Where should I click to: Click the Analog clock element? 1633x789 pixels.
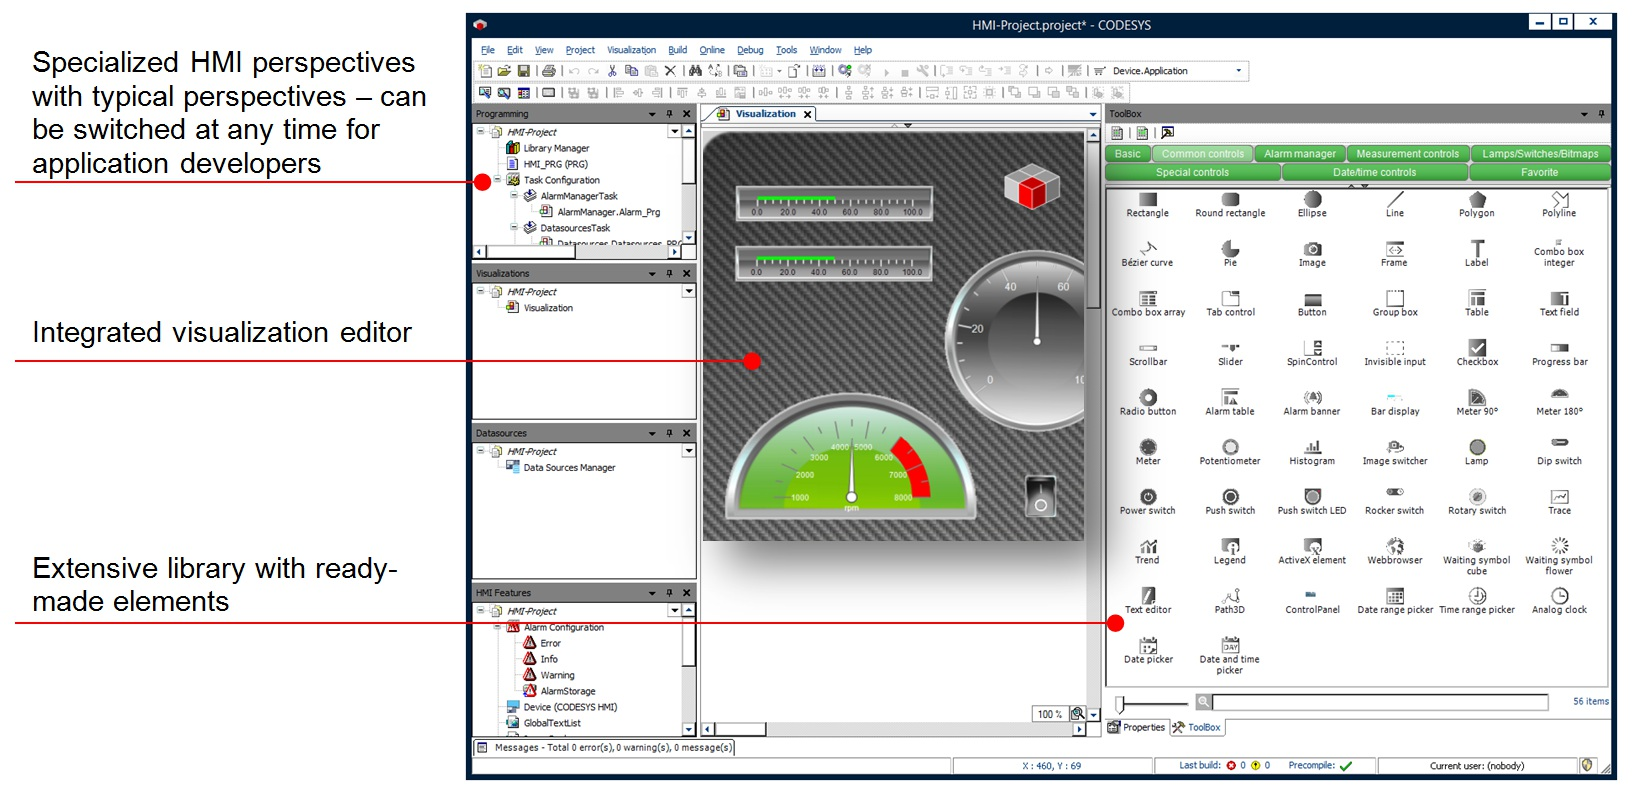[1559, 601]
